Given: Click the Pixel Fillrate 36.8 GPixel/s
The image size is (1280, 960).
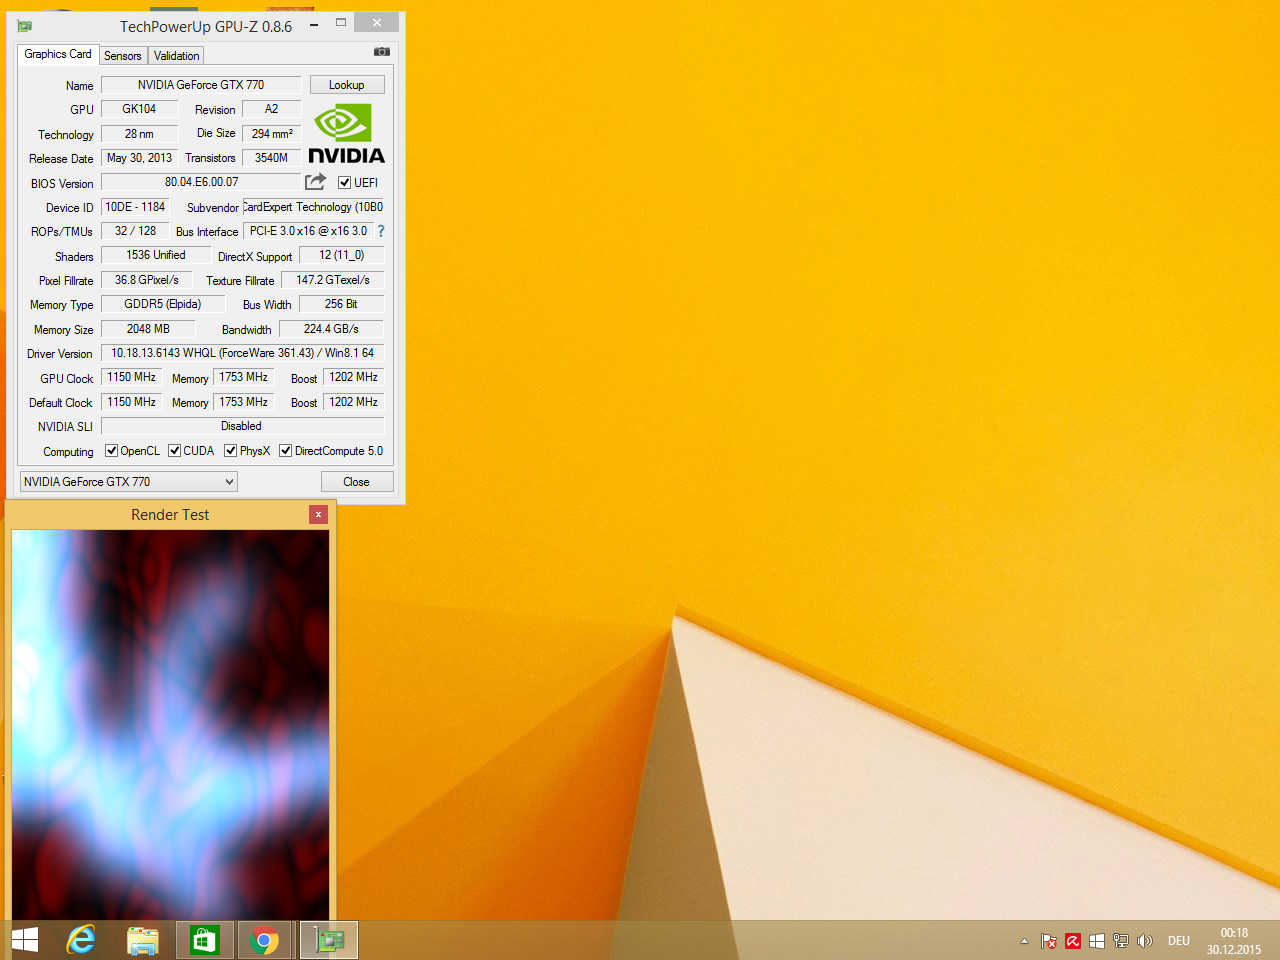Looking at the screenshot, I should (146, 280).
